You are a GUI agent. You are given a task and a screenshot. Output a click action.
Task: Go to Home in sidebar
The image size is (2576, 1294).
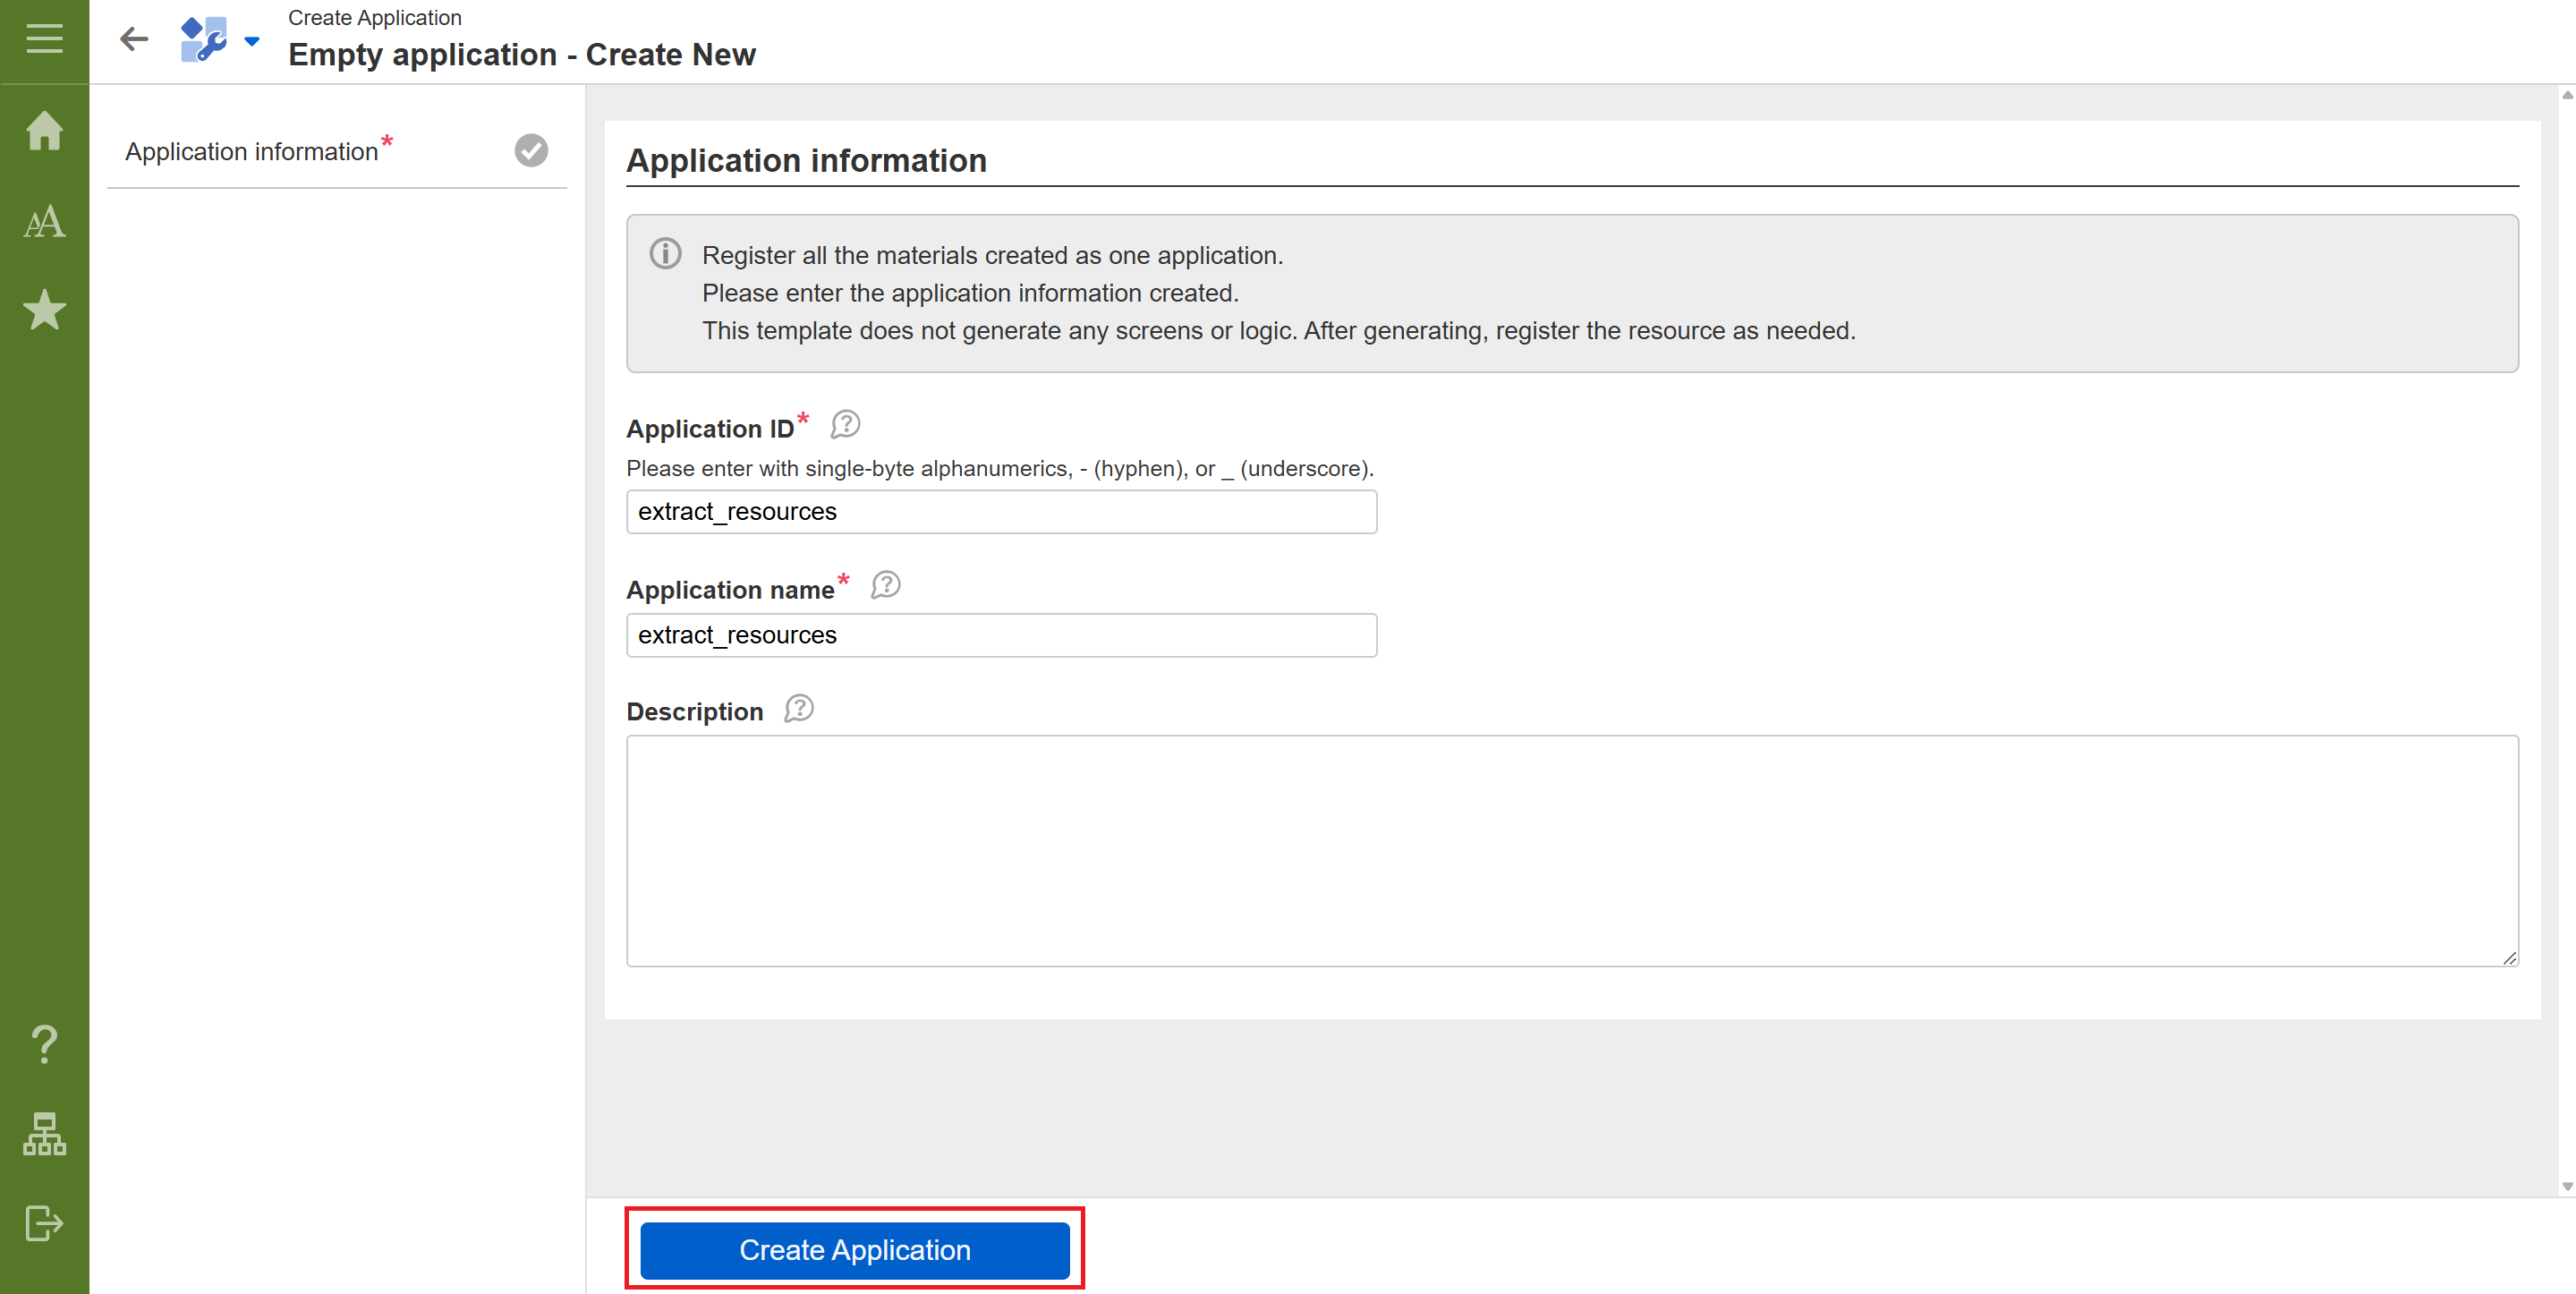[44, 131]
